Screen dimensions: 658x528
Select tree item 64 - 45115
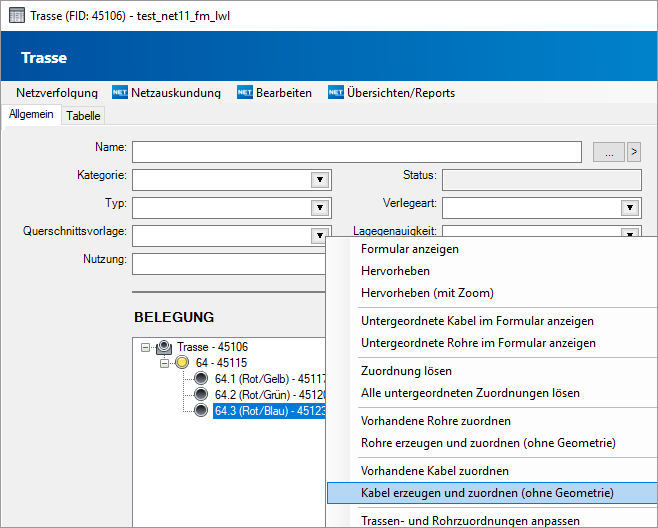(x=221, y=363)
